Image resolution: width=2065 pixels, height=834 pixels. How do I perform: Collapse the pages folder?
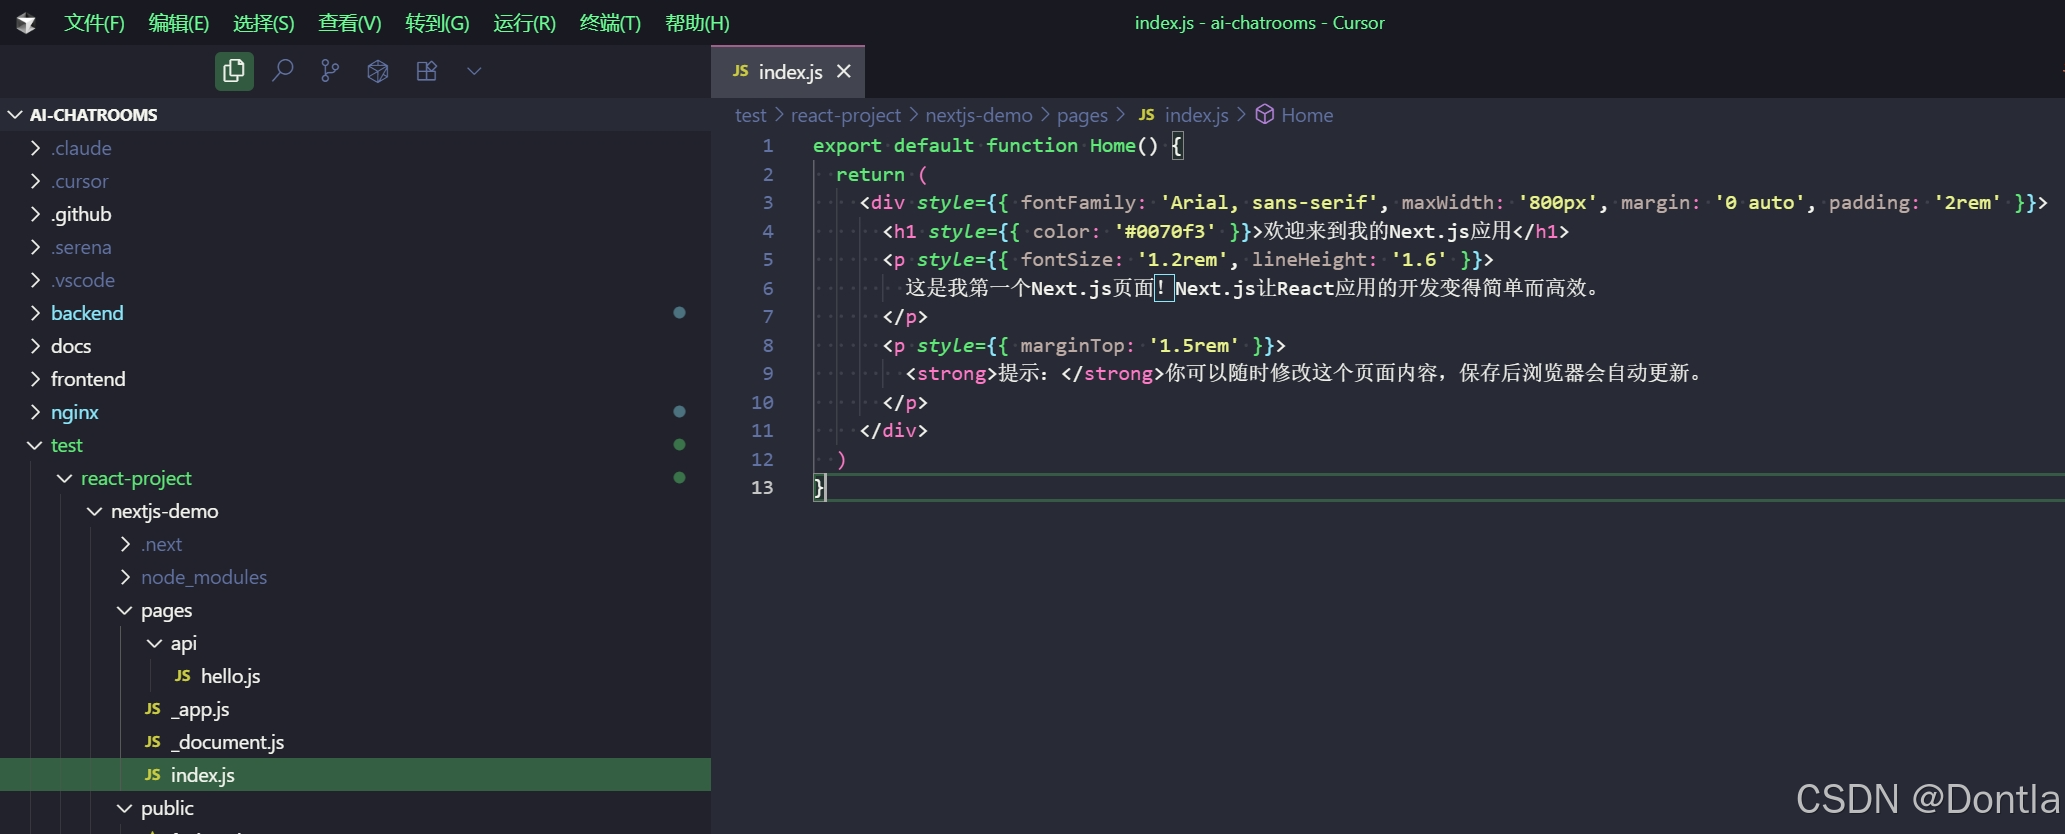355,610
